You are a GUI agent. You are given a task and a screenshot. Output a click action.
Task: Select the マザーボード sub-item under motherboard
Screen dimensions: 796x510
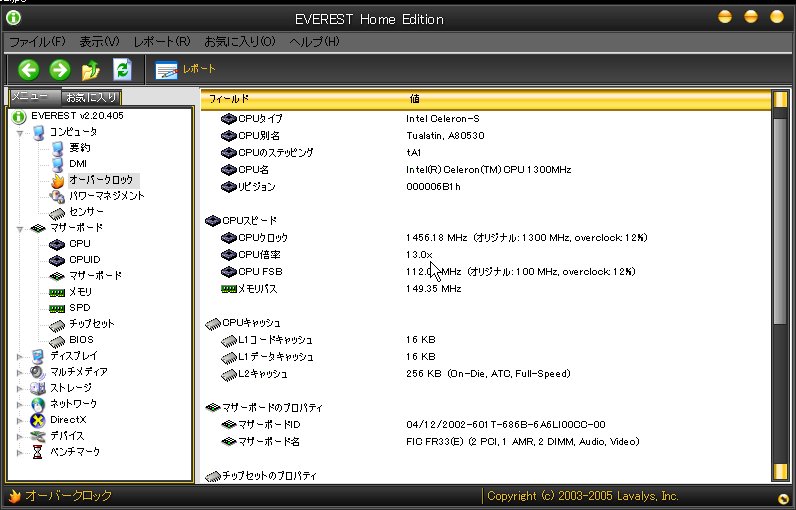(95, 276)
